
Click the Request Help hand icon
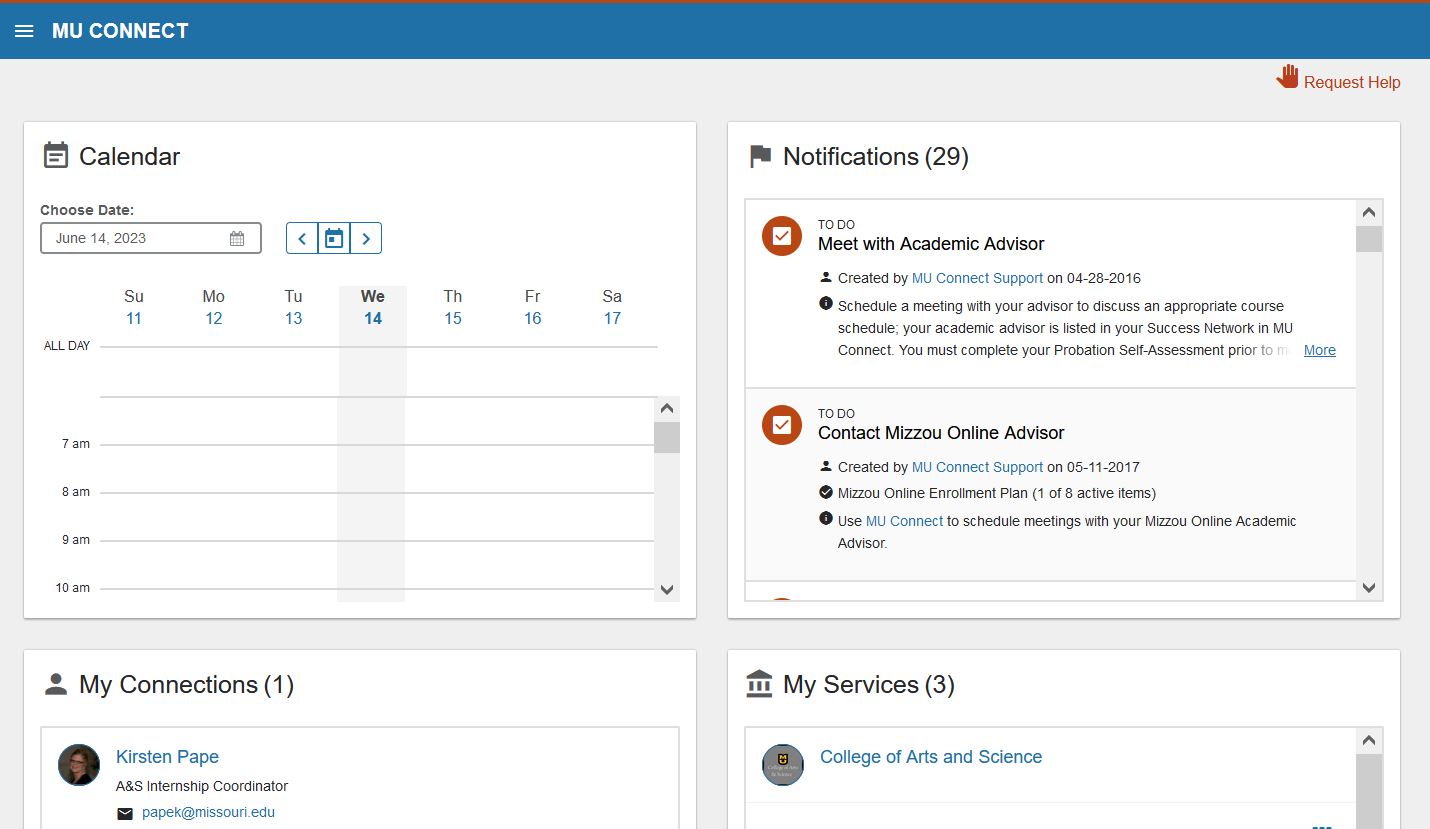coord(1287,78)
